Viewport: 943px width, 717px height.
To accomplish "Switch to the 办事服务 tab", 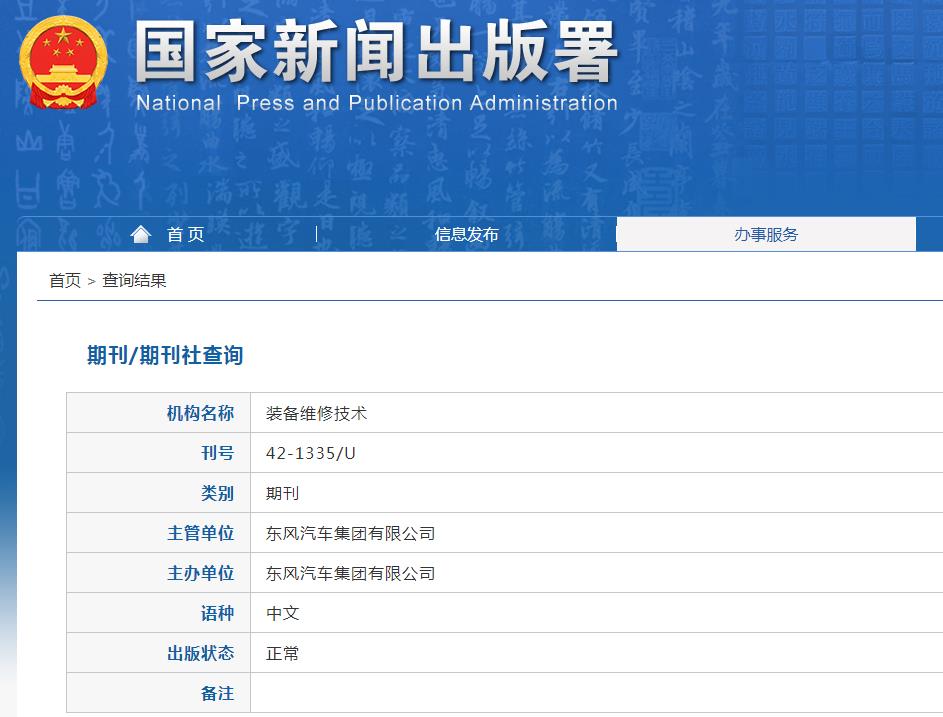I will tap(767, 233).
